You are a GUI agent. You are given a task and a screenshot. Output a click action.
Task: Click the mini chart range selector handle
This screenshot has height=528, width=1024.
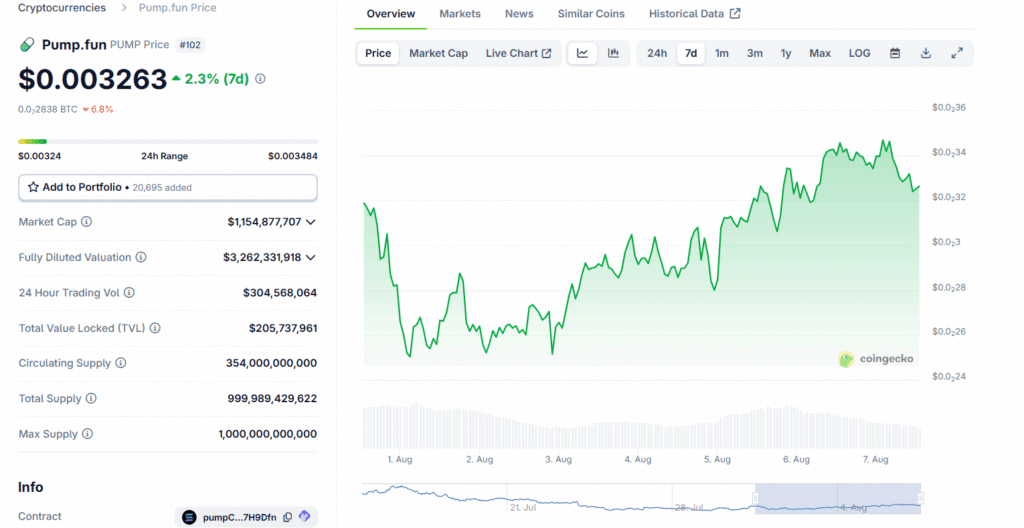[x=756, y=497]
